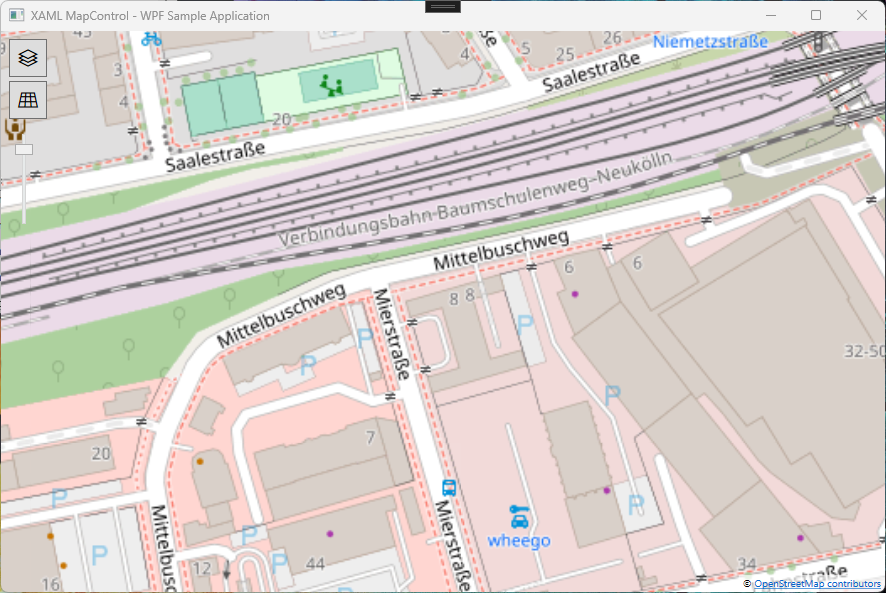Click the blue bicycle parking icon near Saalestraße
Viewport: 886px width, 593px height.
point(150,37)
